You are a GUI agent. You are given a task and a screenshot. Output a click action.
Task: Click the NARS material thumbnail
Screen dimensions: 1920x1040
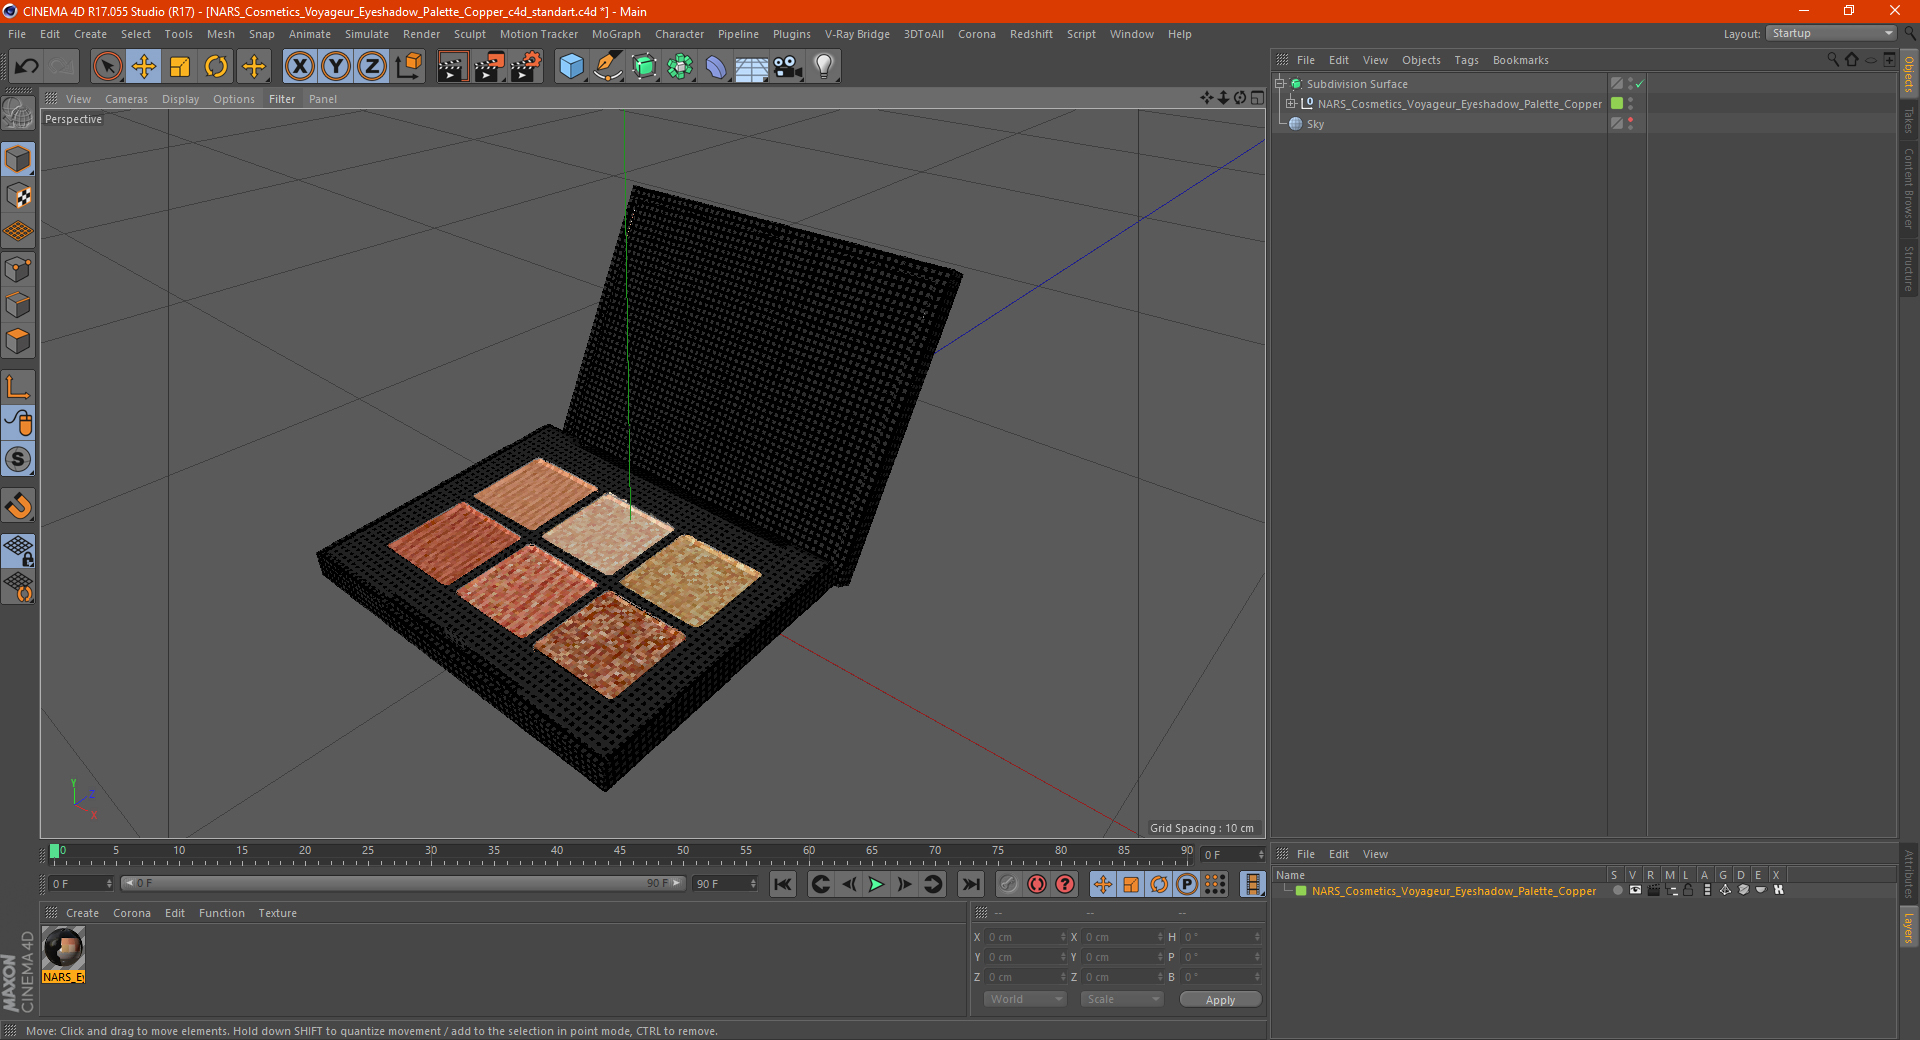click(63, 948)
